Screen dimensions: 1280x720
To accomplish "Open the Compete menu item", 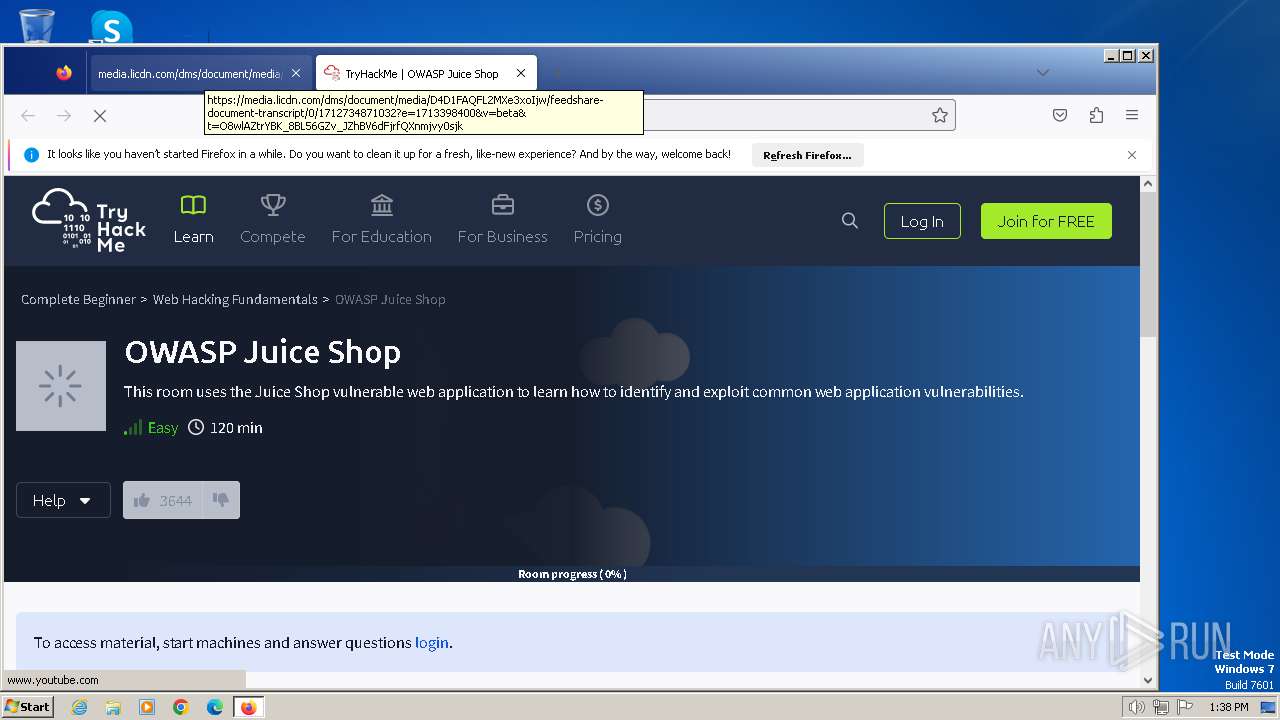I will (x=272, y=220).
